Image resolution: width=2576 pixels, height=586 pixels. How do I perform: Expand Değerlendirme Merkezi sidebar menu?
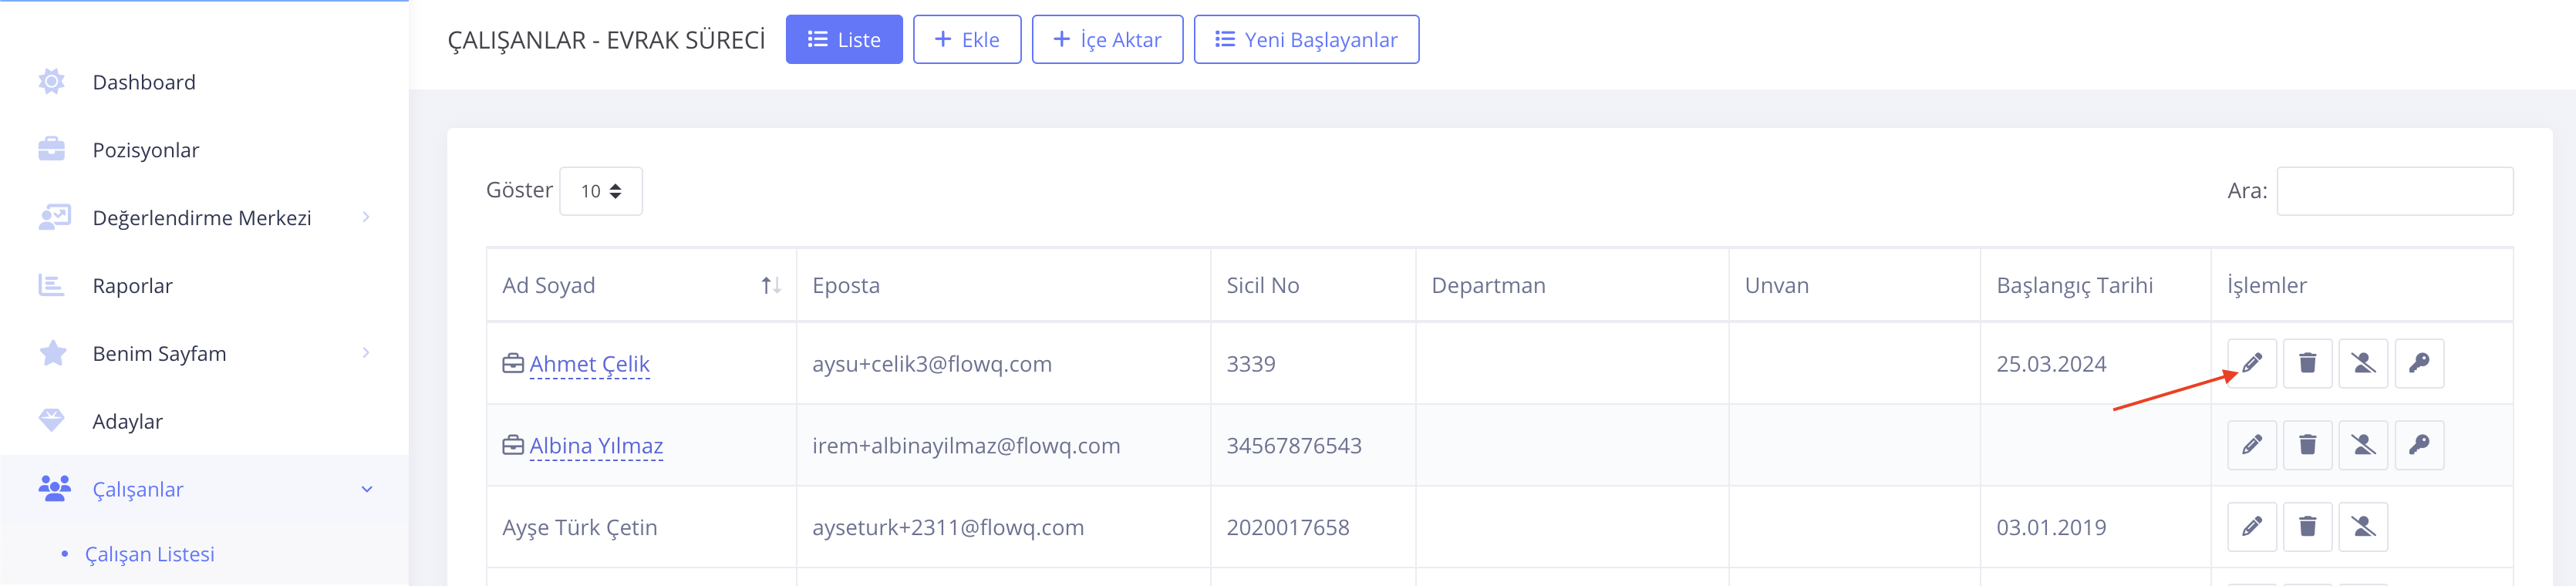click(x=202, y=218)
